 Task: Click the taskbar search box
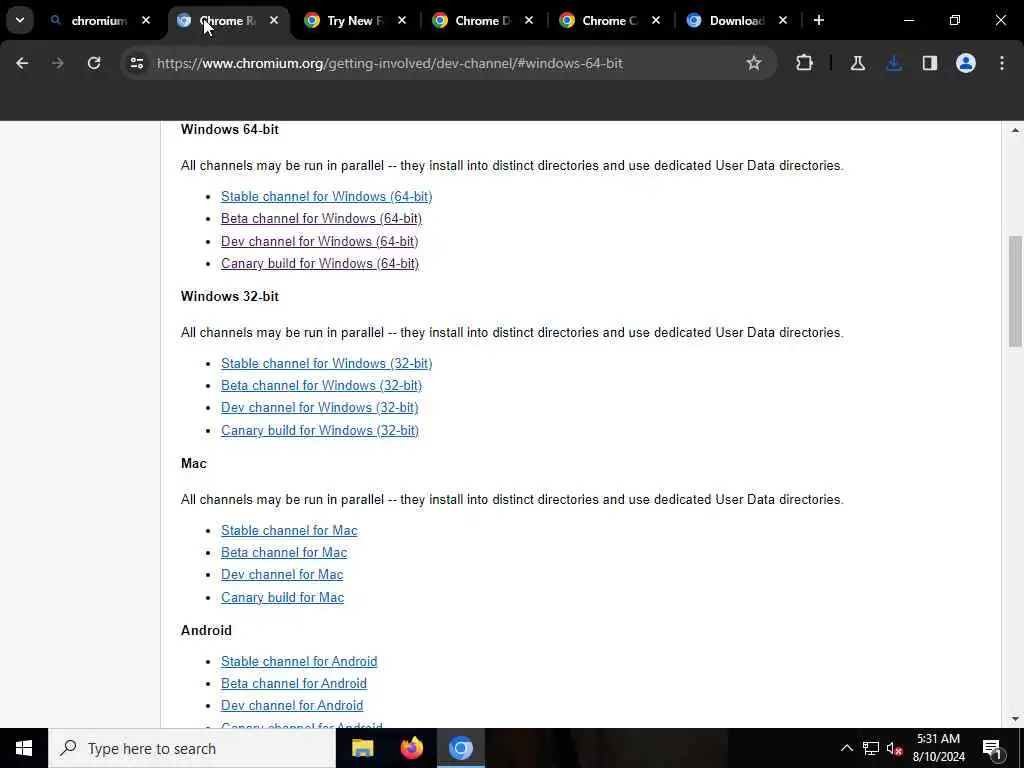point(192,748)
